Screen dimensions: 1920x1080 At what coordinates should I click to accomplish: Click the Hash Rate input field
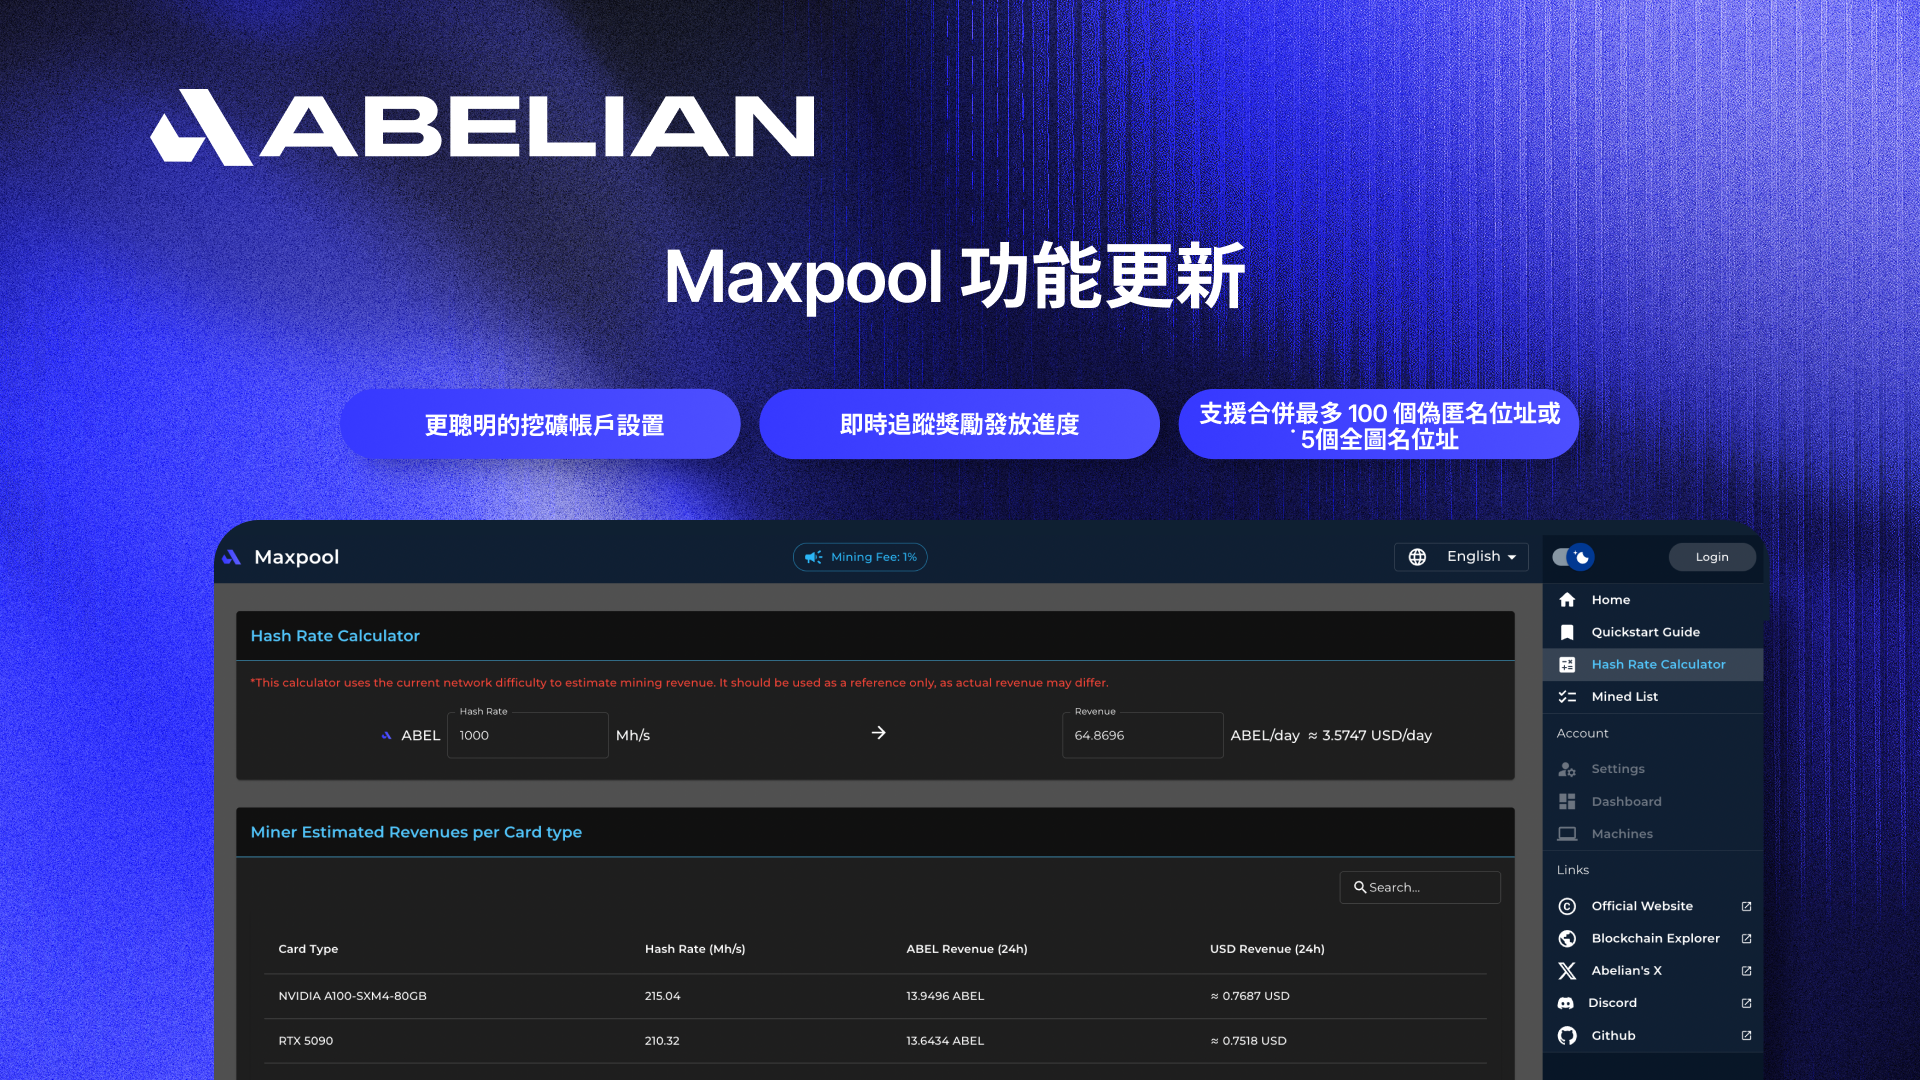pyautogui.click(x=527, y=736)
